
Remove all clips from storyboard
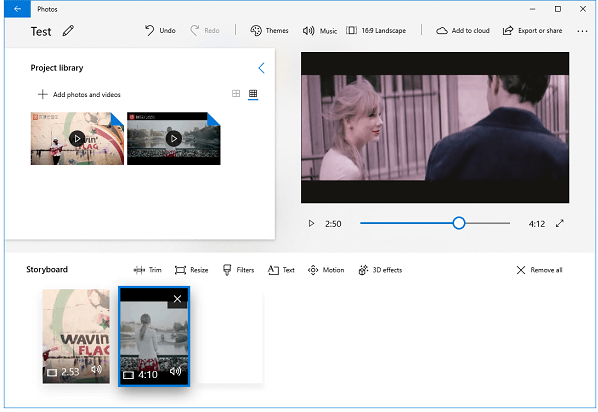pos(539,270)
